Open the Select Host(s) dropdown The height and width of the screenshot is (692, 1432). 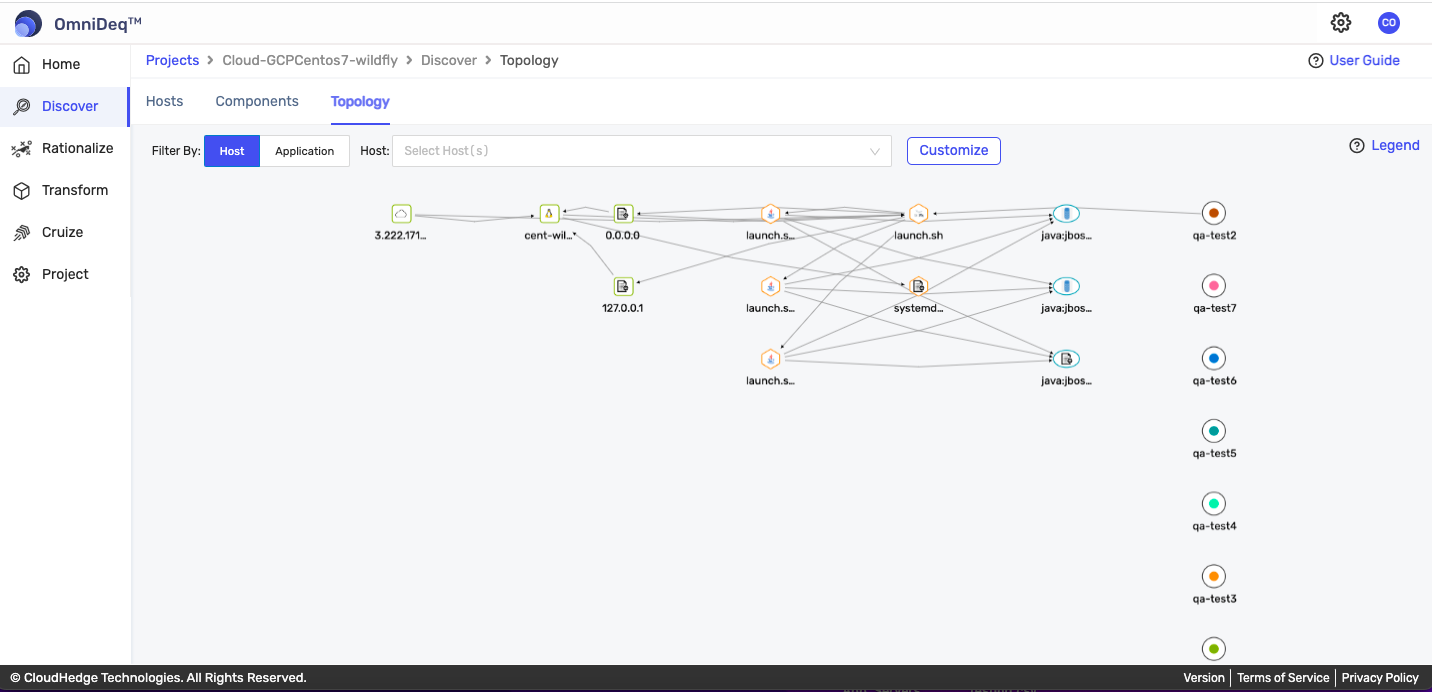642,151
